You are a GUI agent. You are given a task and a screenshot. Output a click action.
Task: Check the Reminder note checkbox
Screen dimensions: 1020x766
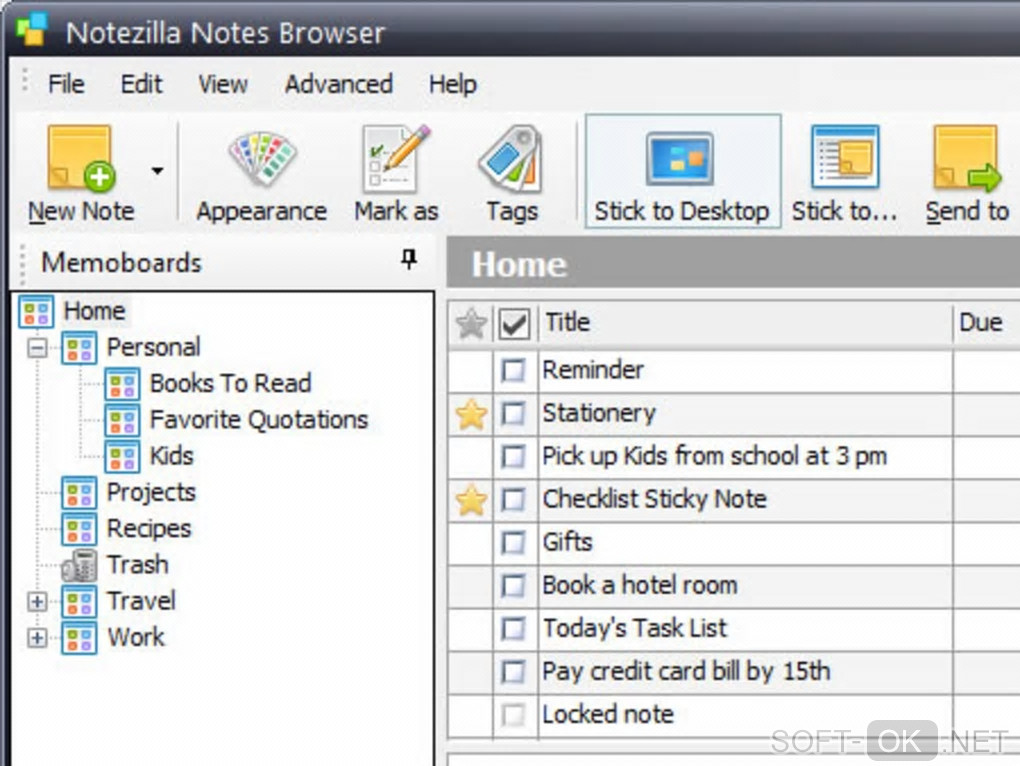tap(513, 371)
